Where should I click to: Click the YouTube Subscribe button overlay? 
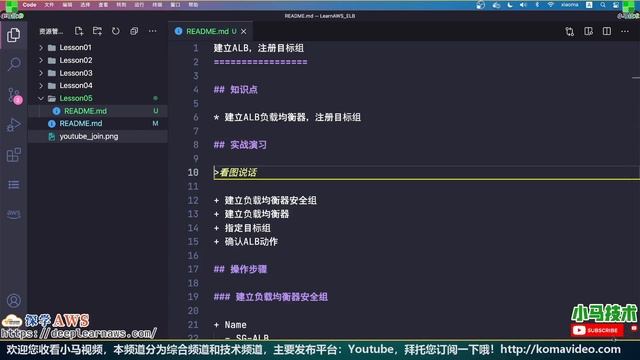coord(597,330)
